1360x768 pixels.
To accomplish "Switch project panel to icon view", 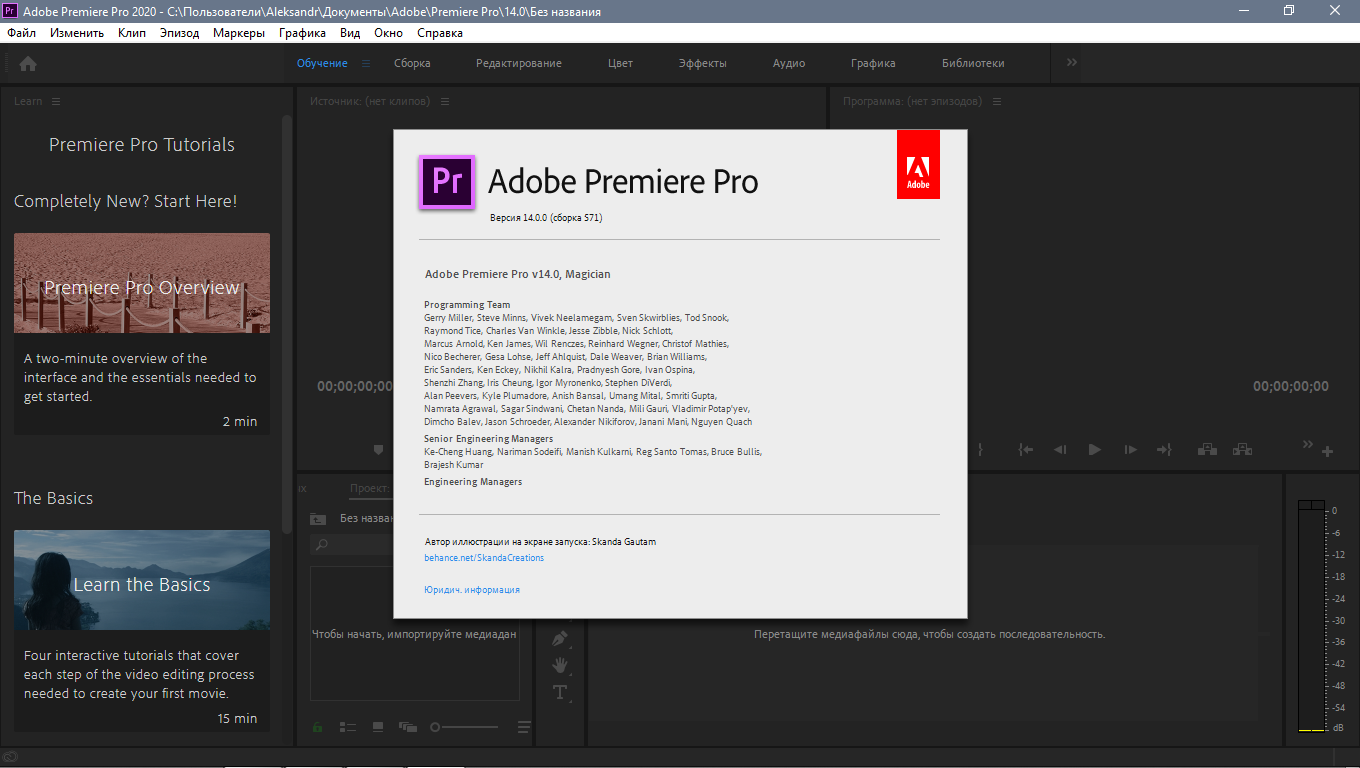I will [378, 727].
